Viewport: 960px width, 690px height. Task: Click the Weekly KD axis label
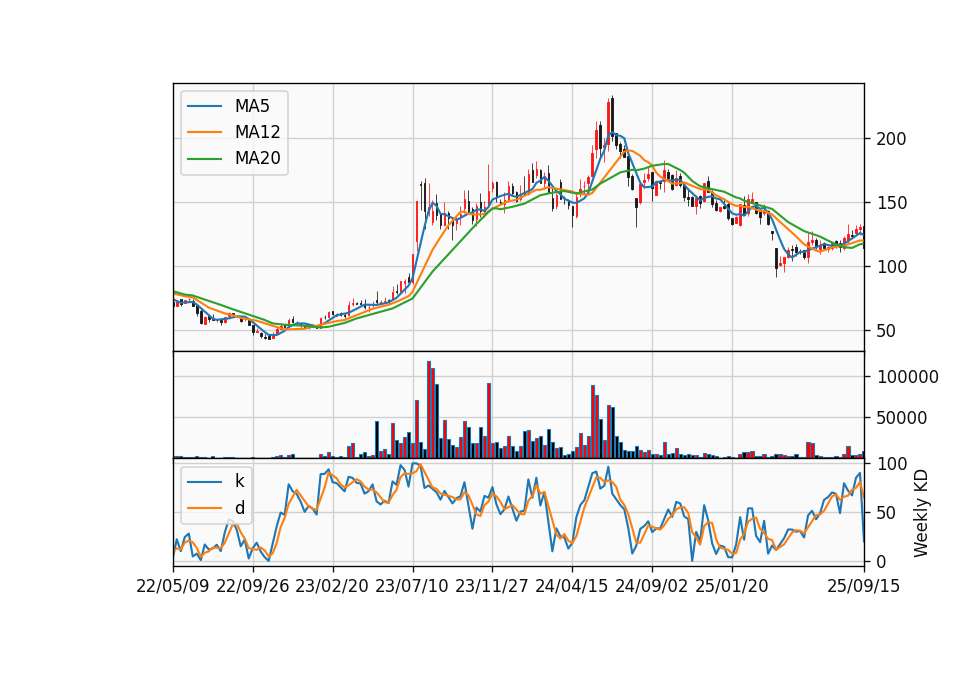pyautogui.click(x=921, y=513)
